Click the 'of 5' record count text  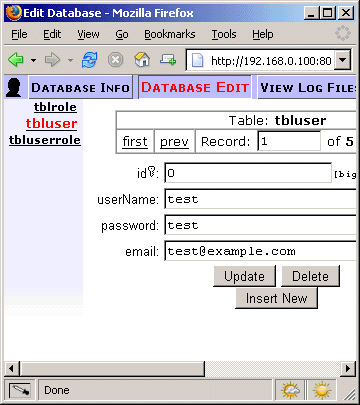(x=340, y=141)
